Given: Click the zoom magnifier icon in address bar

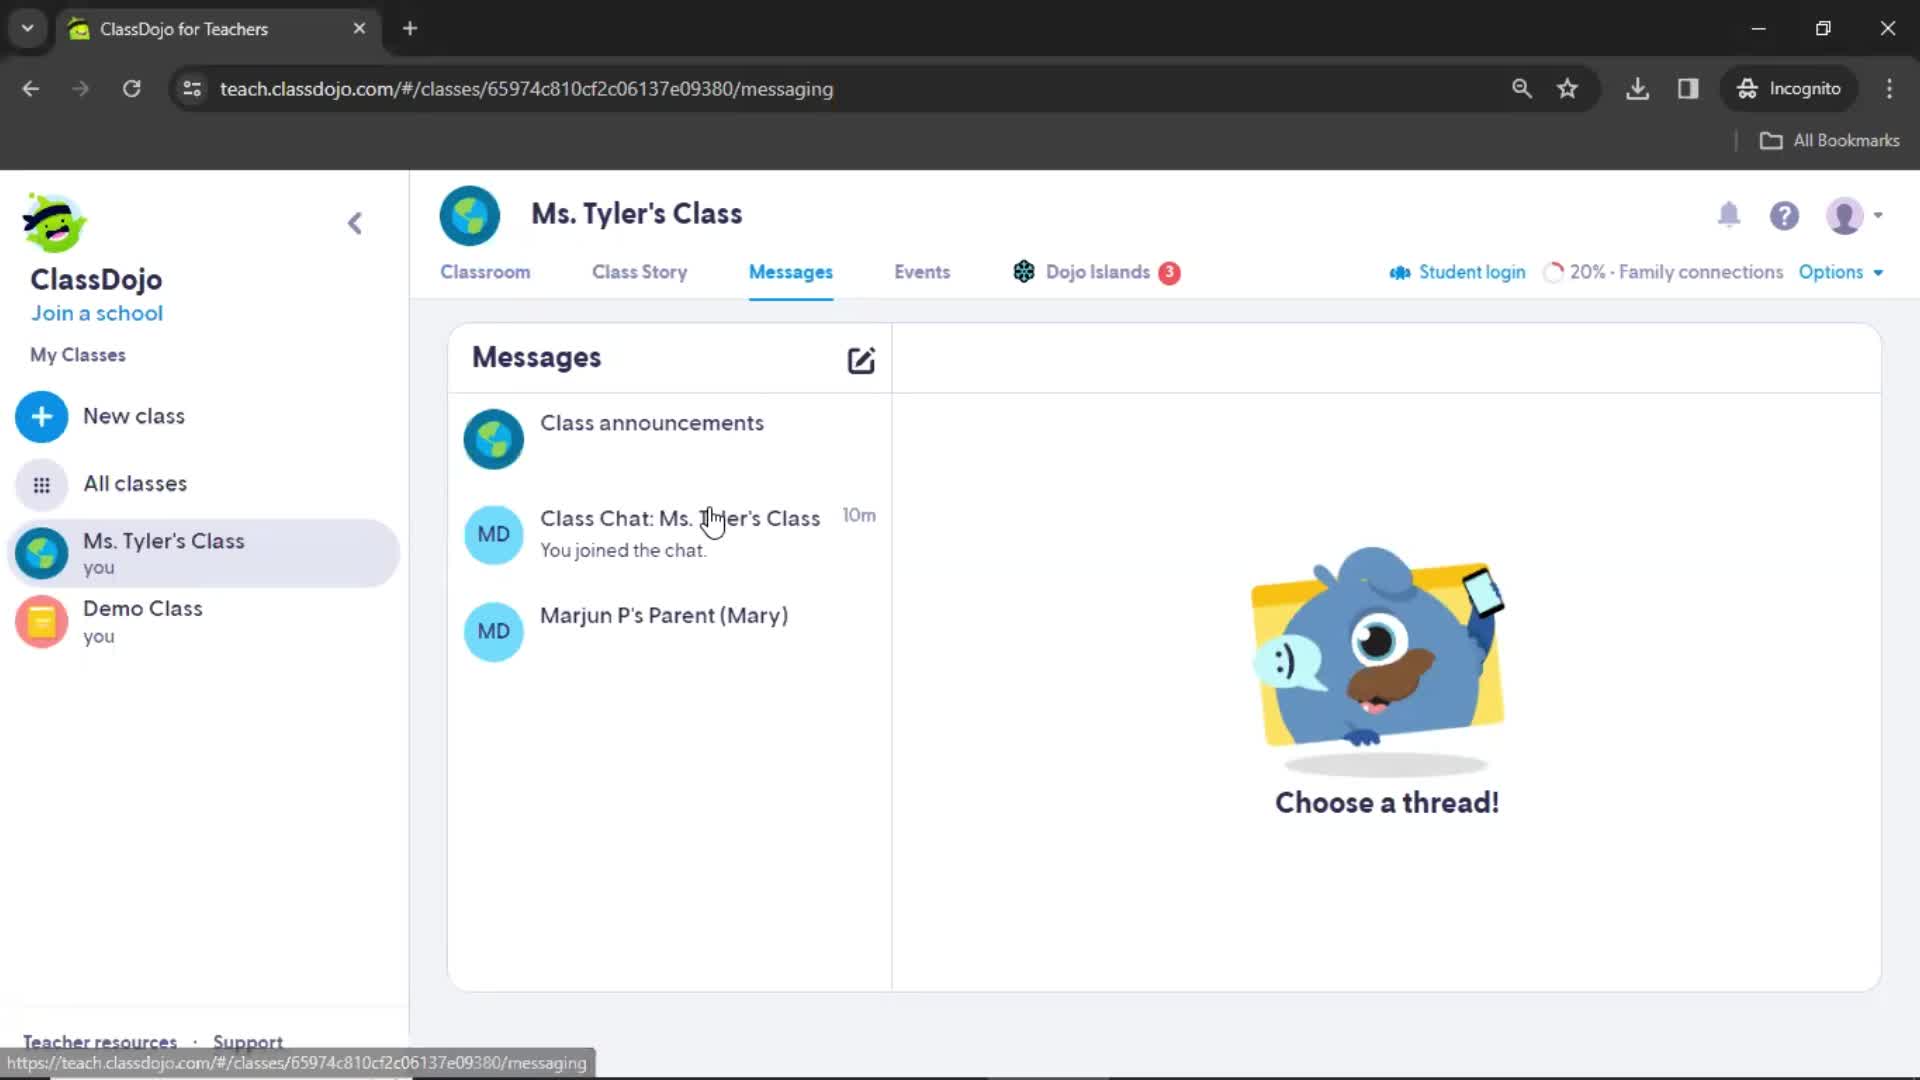Looking at the screenshot, I should coord(1521,89).
